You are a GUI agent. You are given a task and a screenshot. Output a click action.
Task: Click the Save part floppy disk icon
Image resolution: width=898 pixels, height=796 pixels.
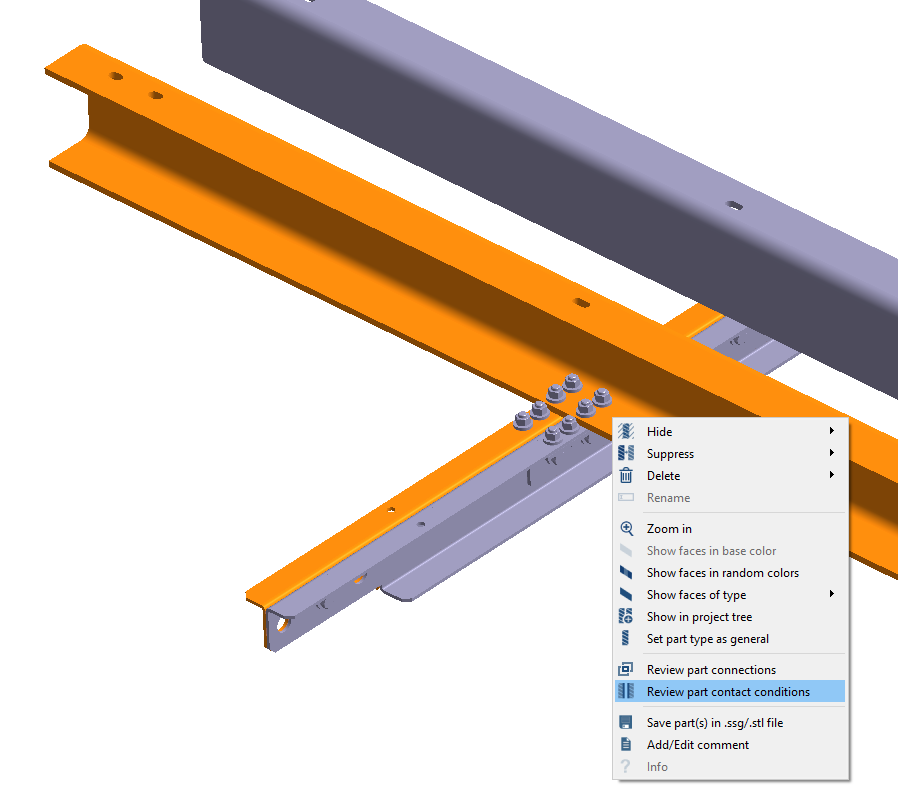click(x=626, y=722)
